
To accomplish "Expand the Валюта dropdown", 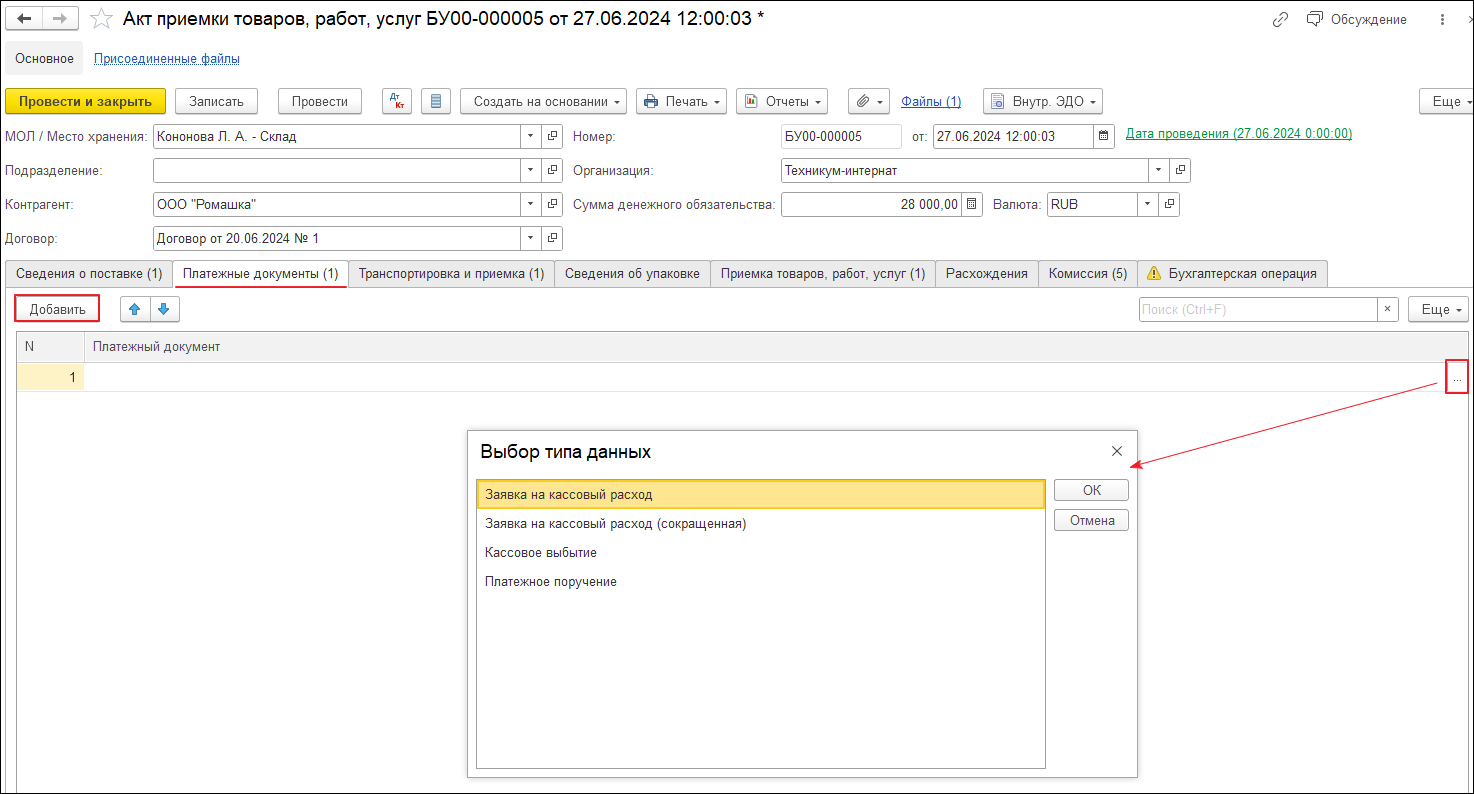I will pyautogui.click(x=1148, y=204).
